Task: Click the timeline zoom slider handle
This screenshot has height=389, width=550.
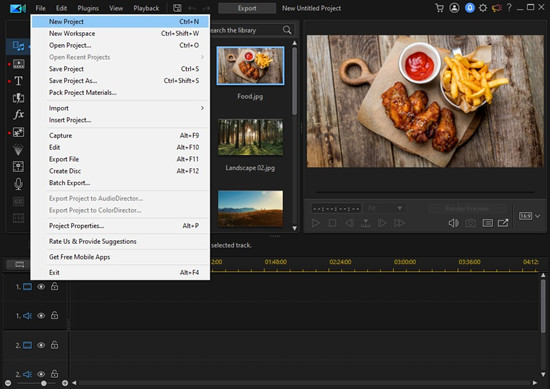Action: pyautogui.click(x=43, y=383)
